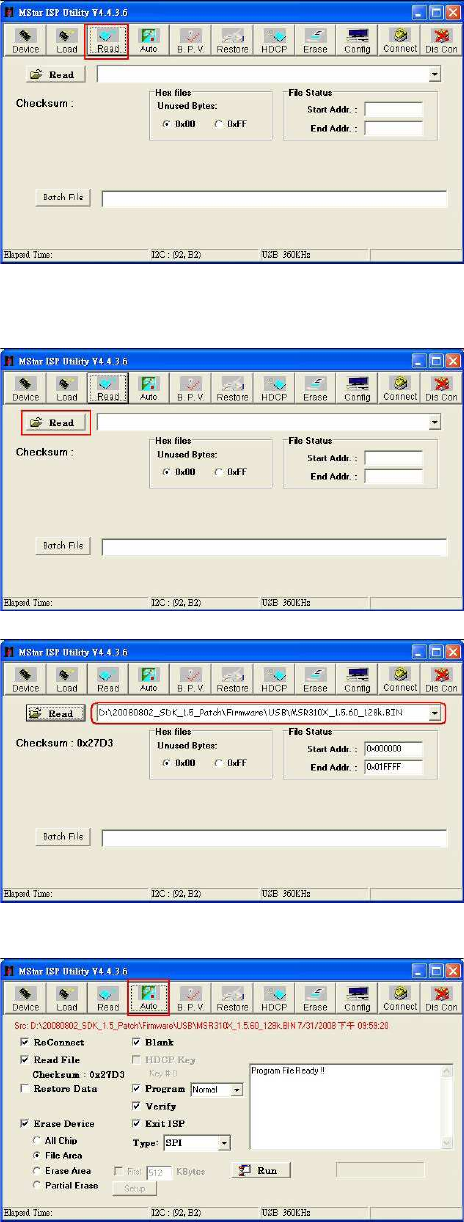Switch to highlighted Auto tab above ReConnect
Image resolution: width=464 pixels, height=1222 pixels.
(x=149, y=998)
